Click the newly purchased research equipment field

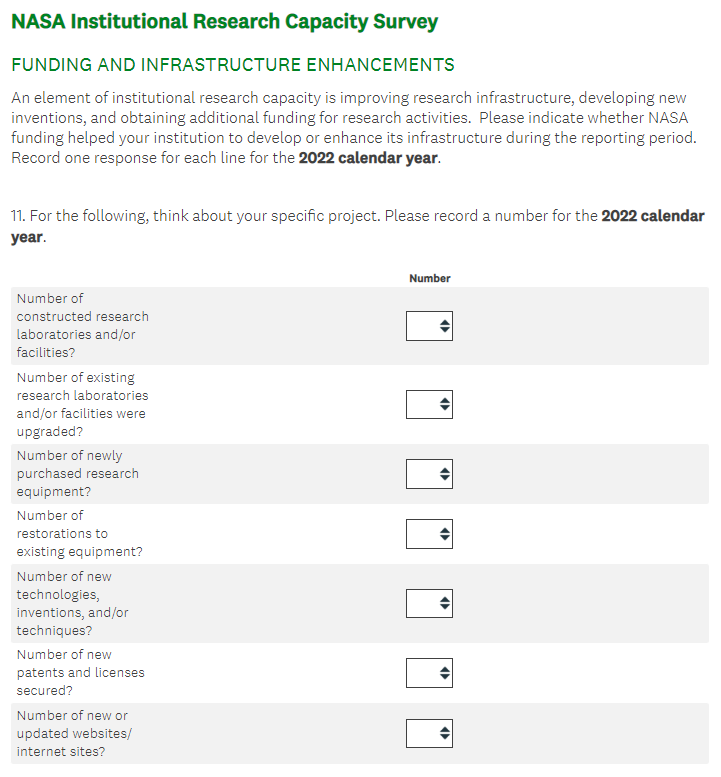point(423,474)
